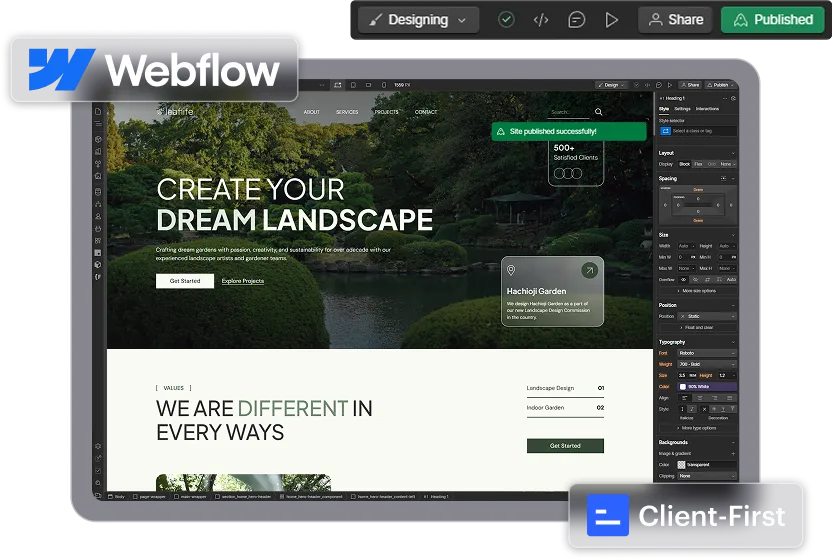Switch to the Interactions tab
Screen dimensions: 833x560
707,109
